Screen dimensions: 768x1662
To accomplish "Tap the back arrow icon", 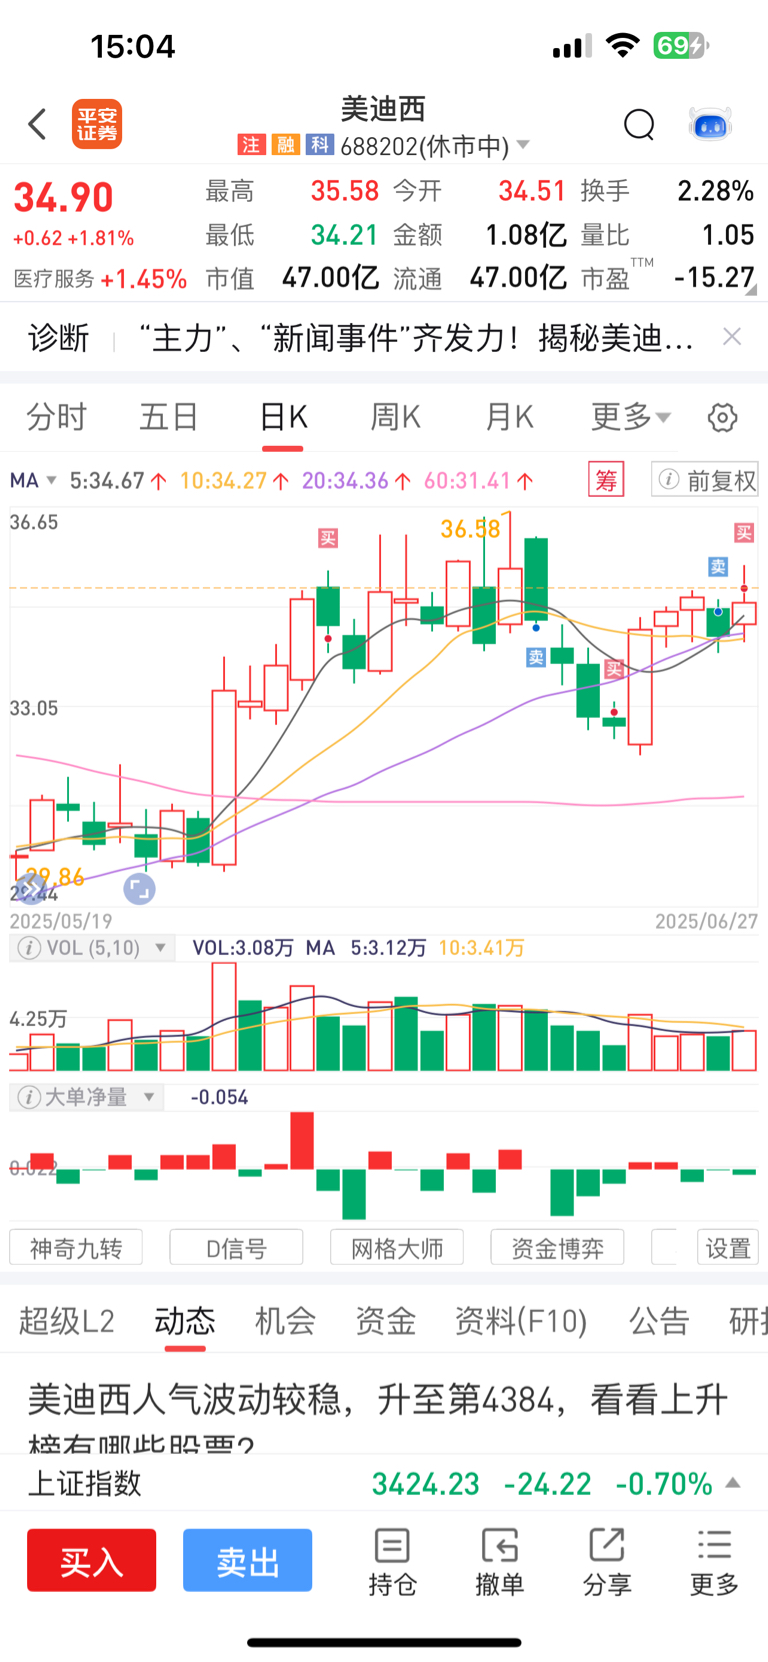I will tap(38, 124).
